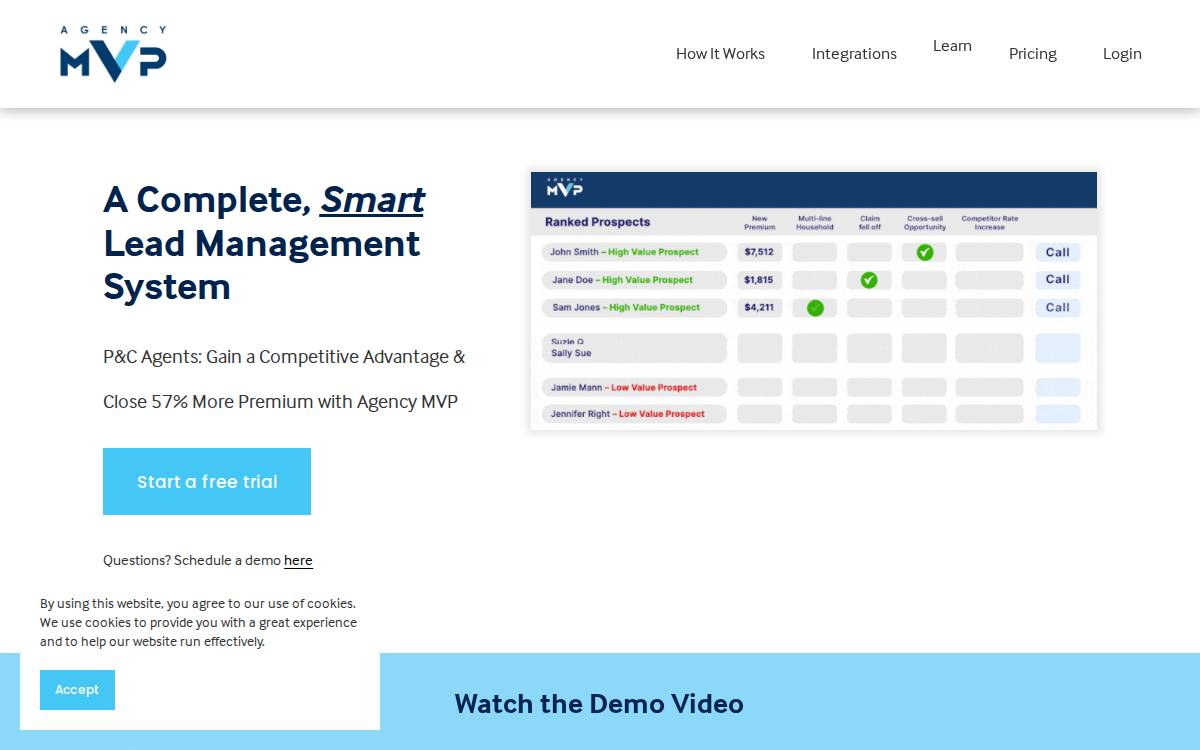The width and height of the screenshot is (1200, 750).
Task: Open the Login page
Action: point(1122,54)
